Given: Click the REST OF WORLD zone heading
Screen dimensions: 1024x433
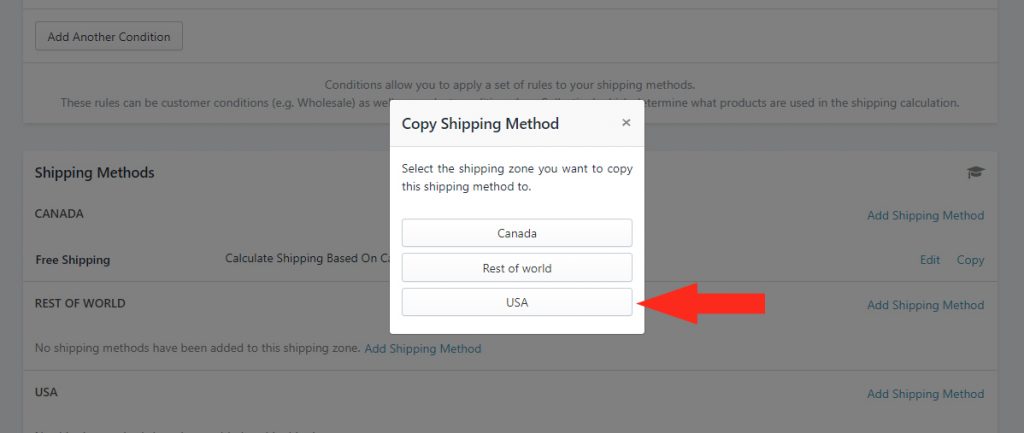Looking at the screenshot, I should (80, 303).
